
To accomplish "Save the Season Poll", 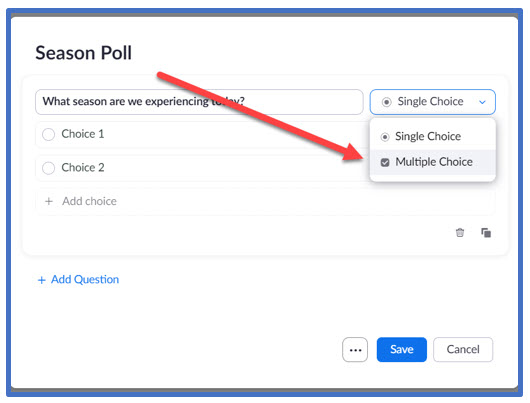I will (402, 350).
